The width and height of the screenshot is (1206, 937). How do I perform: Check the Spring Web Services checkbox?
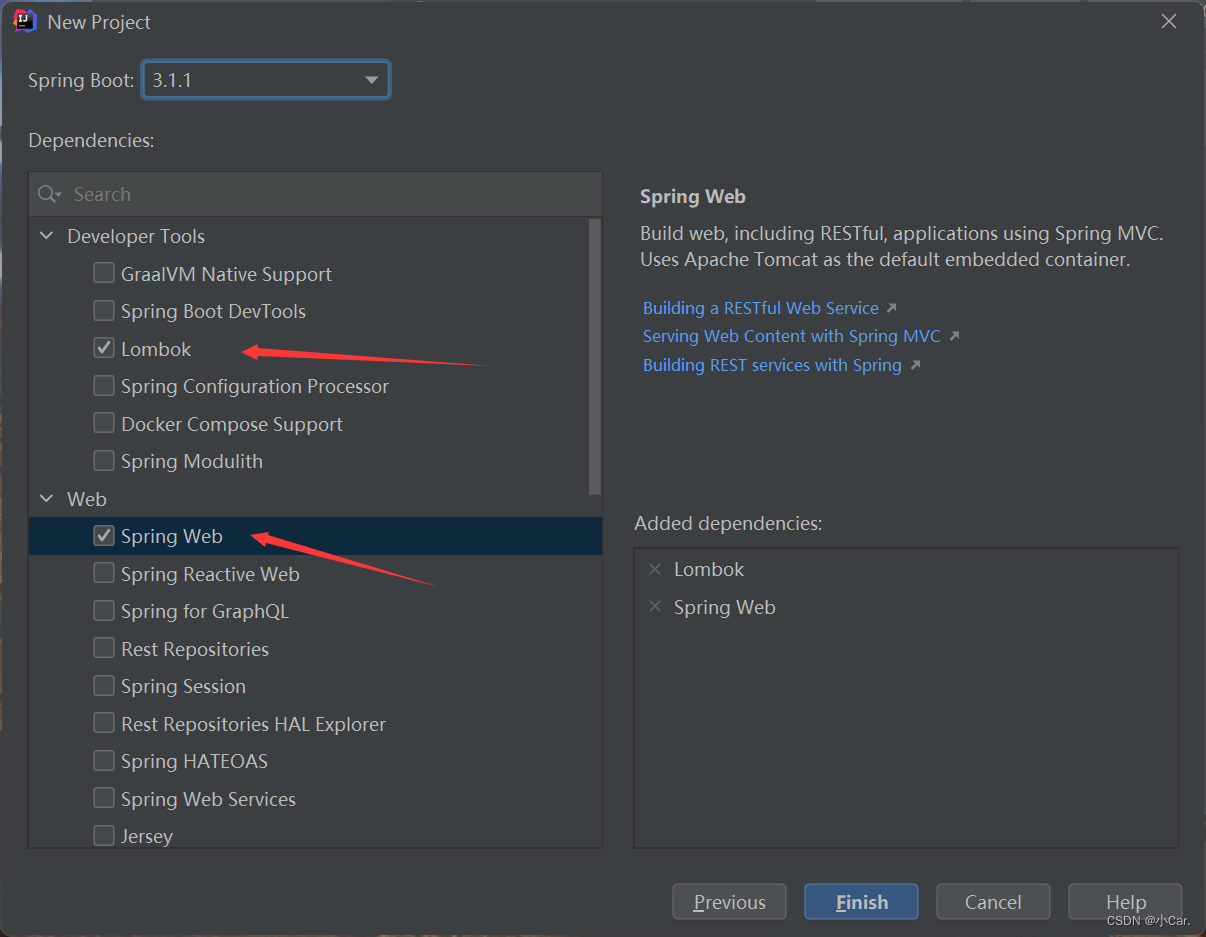click(x=104, y=798)
